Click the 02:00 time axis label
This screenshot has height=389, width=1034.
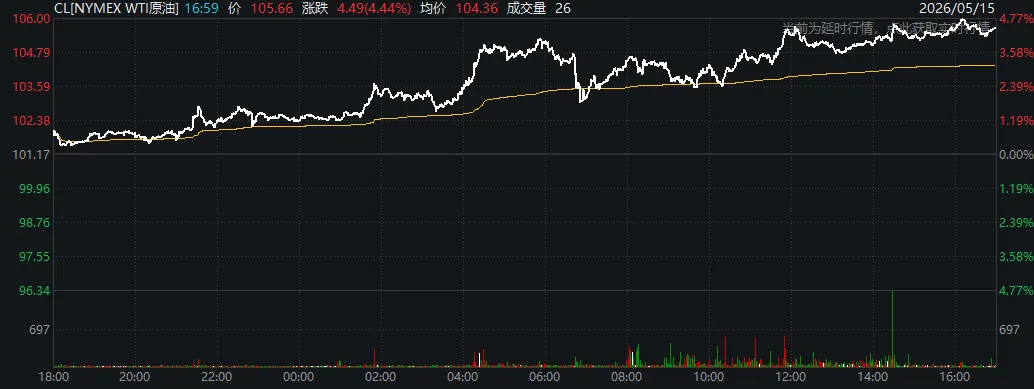pos(380,377)
